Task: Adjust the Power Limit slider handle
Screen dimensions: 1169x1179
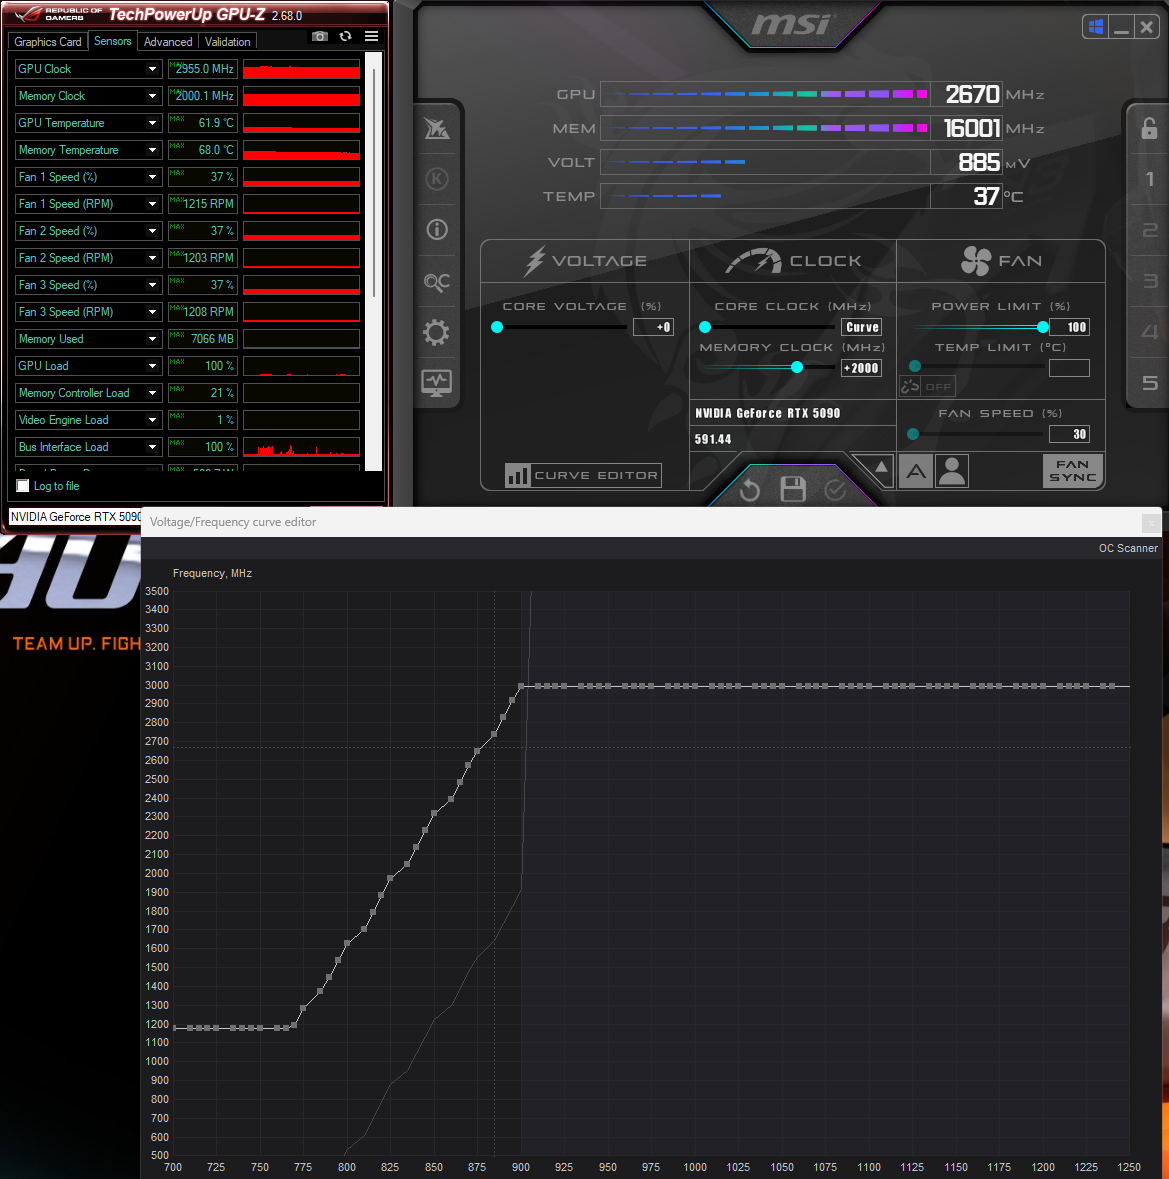Action: click(1043, 327)
